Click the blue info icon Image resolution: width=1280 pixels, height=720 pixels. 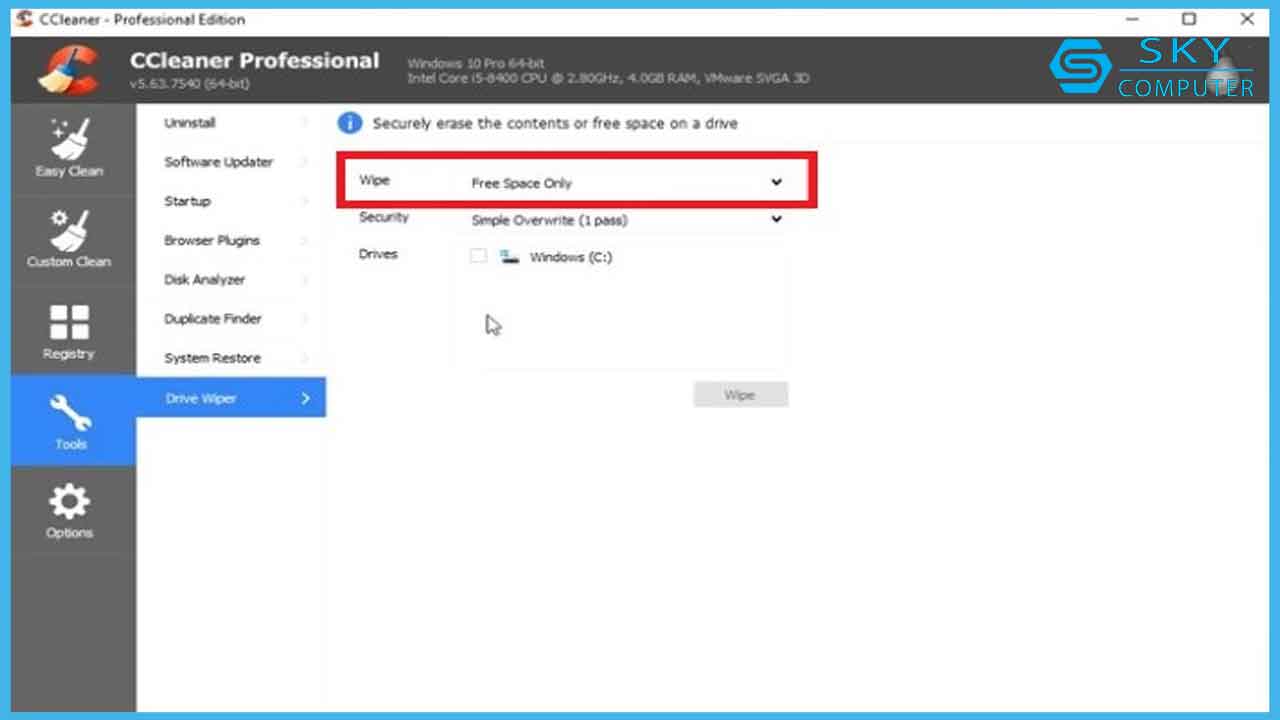pos(350,123)
